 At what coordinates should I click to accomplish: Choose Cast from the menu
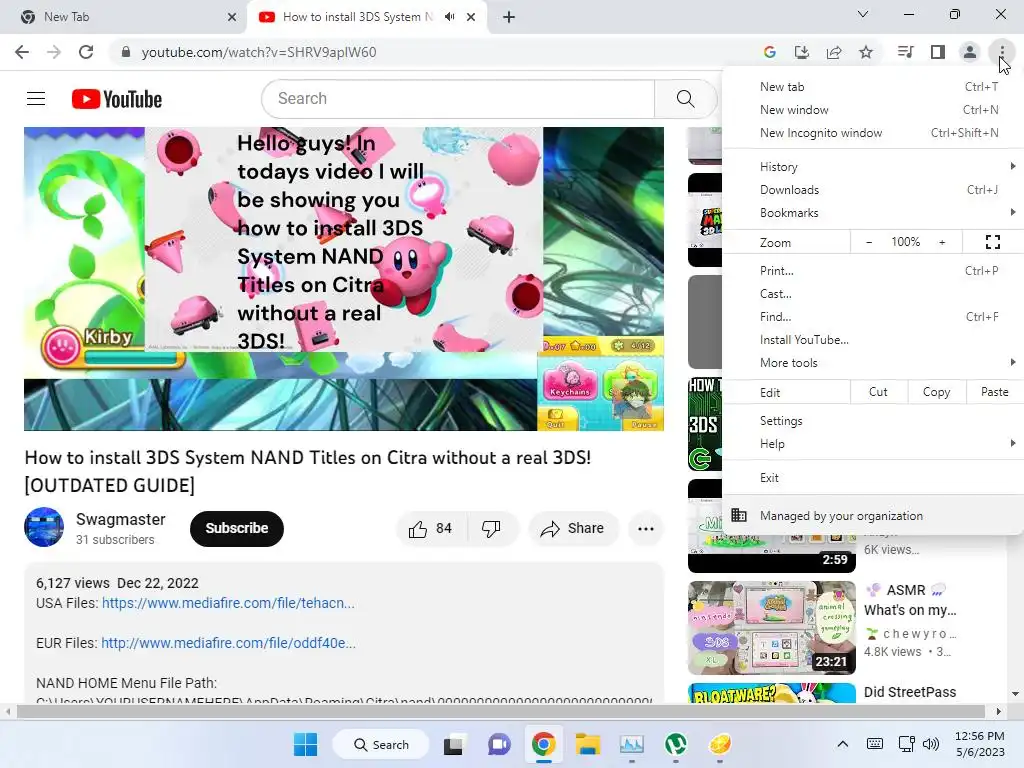tap(873, 294)
